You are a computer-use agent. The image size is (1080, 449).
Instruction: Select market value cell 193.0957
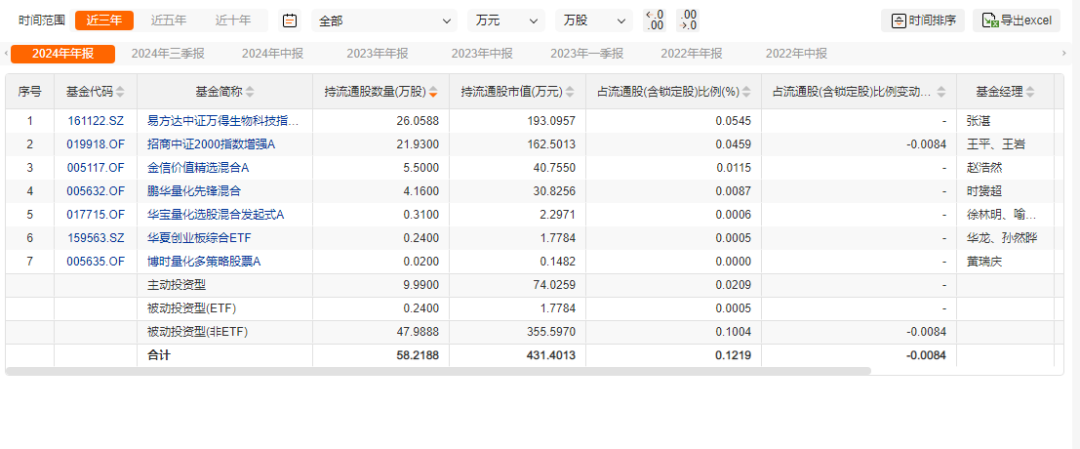click(x=552, y=121)
